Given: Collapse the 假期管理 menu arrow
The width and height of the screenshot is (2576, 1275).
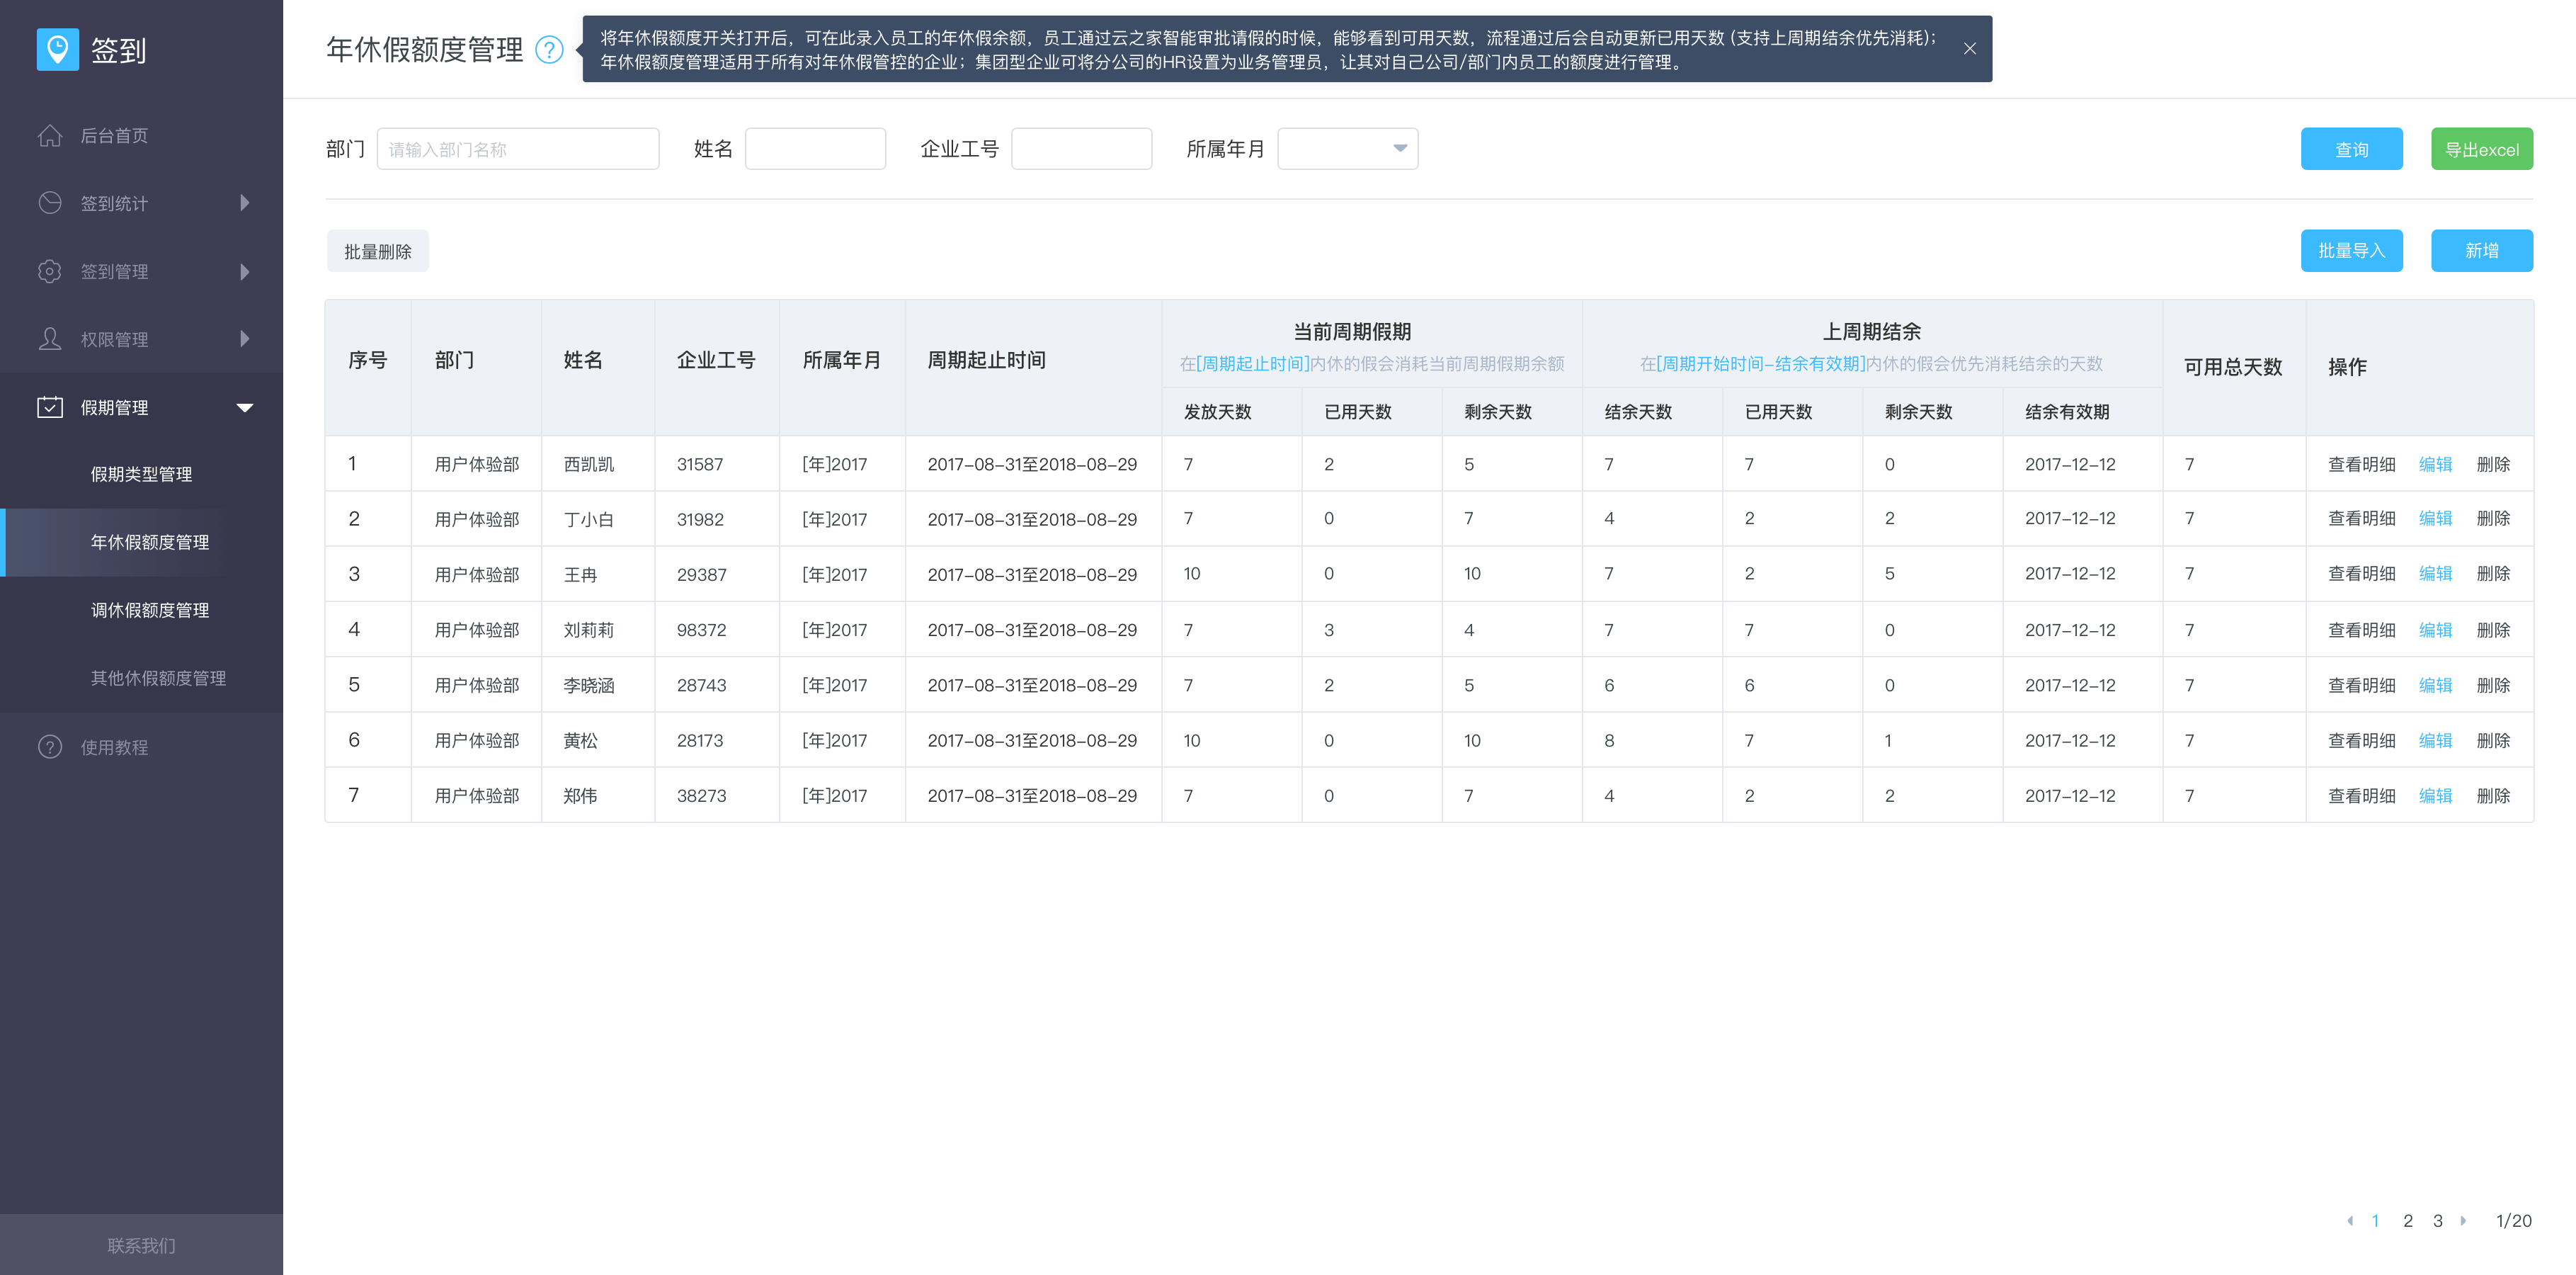Looking at the screenshot, I should click(245, 407).
